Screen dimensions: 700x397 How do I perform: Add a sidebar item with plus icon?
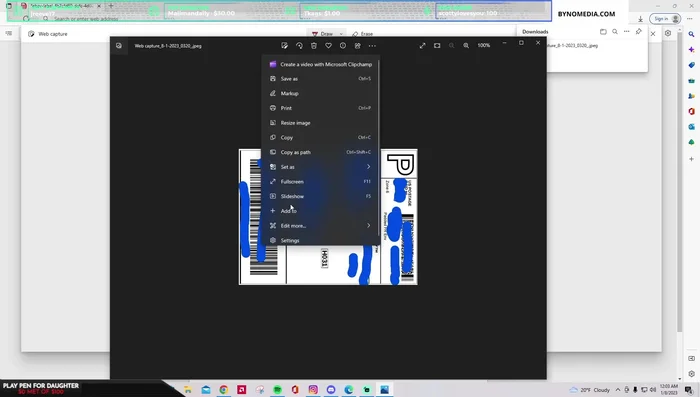(x=692, y=159)
